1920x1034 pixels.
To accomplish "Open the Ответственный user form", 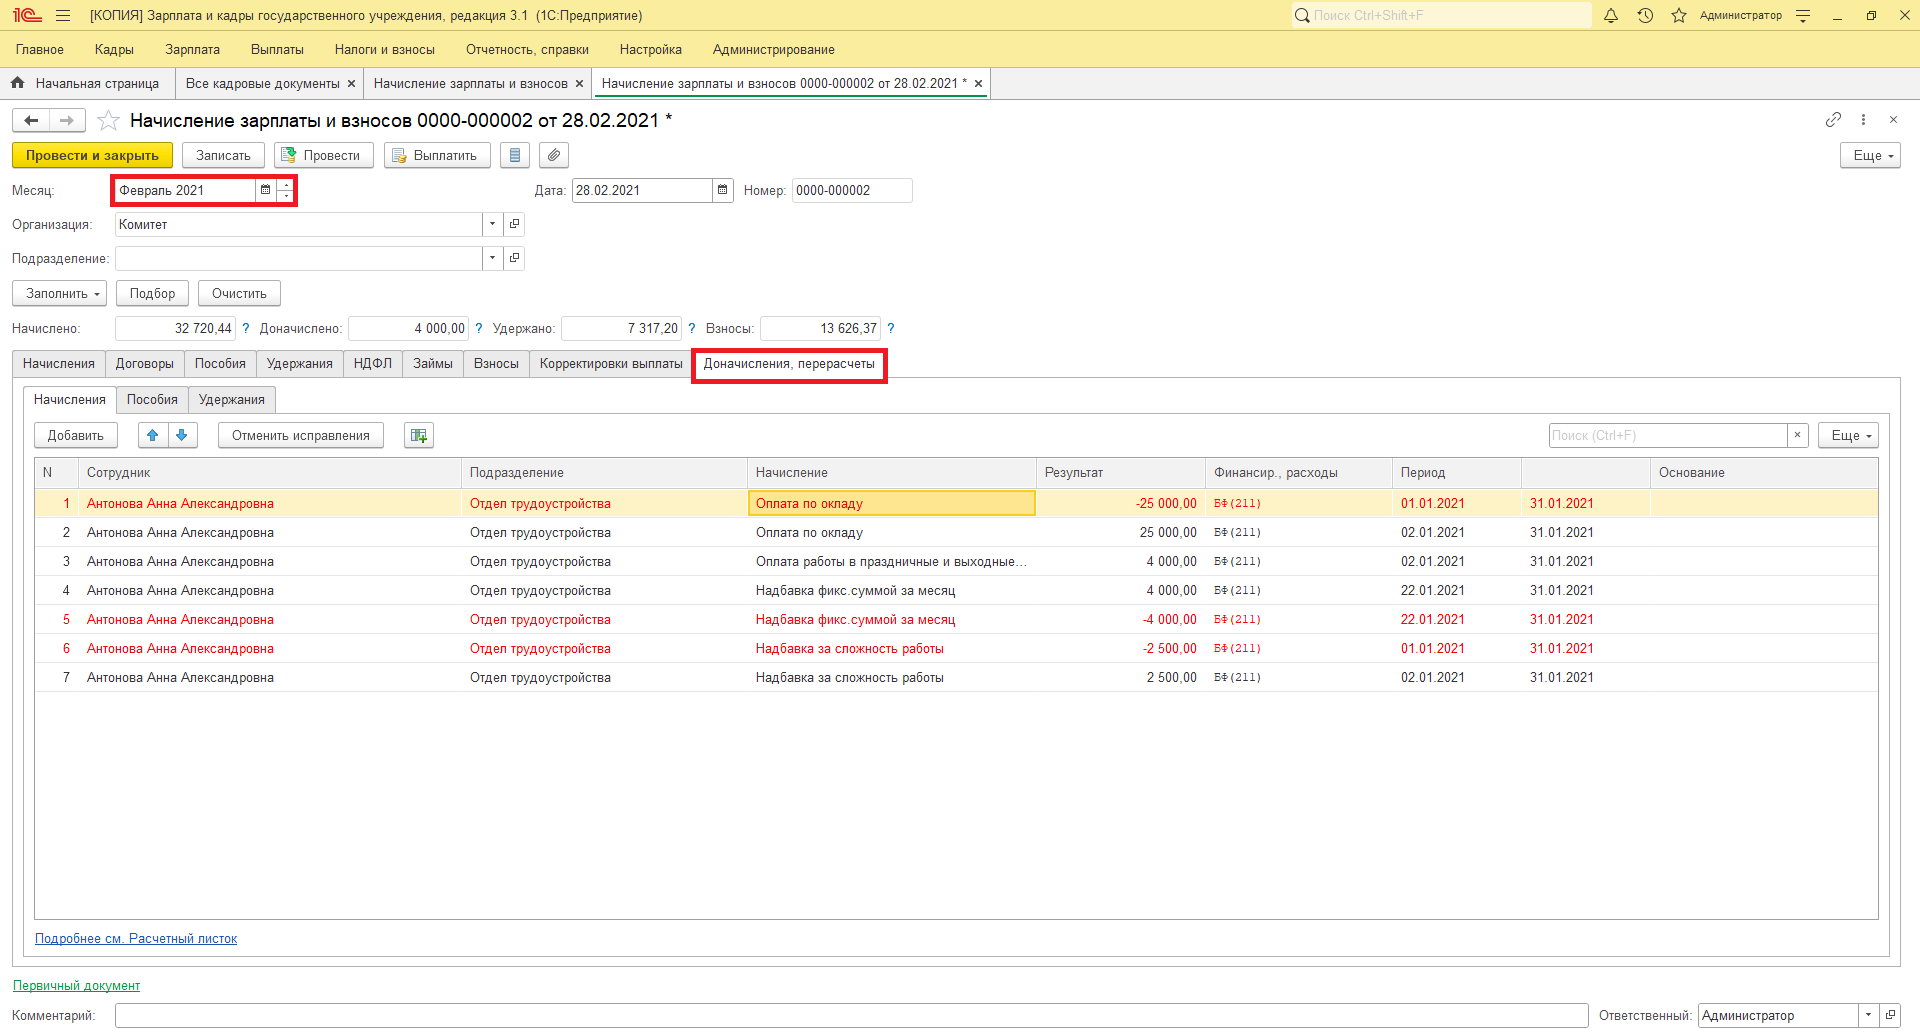I will click(x=1890, y=1015).
